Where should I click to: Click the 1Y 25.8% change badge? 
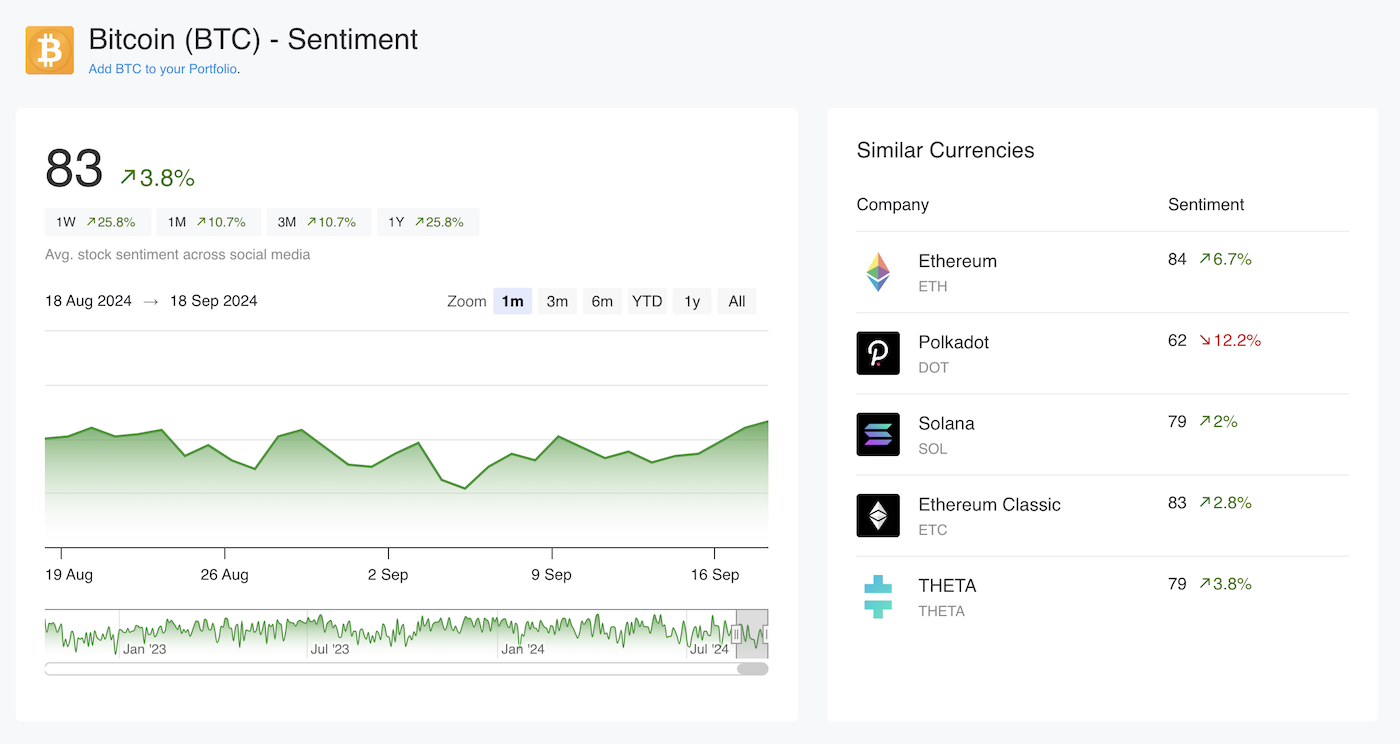[x=428, y=222]
